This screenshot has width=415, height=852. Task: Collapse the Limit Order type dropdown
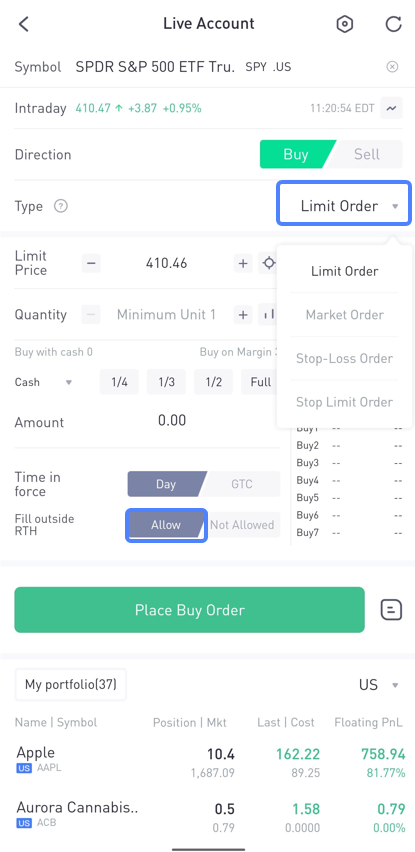point(344,206)
